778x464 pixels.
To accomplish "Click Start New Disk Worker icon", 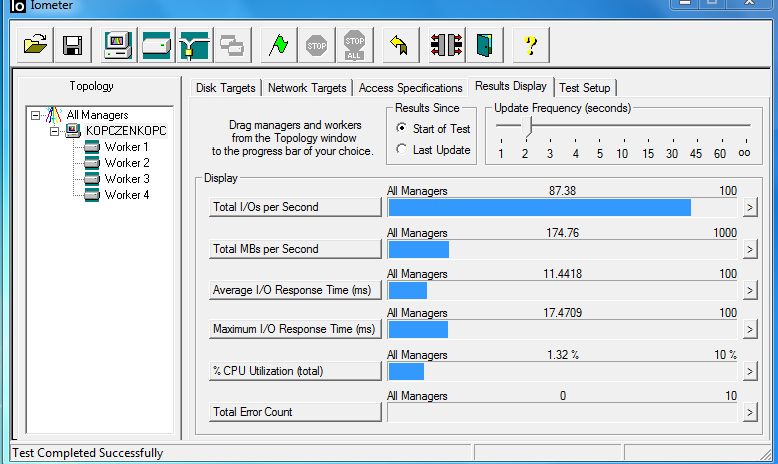I will coord(156,45).
